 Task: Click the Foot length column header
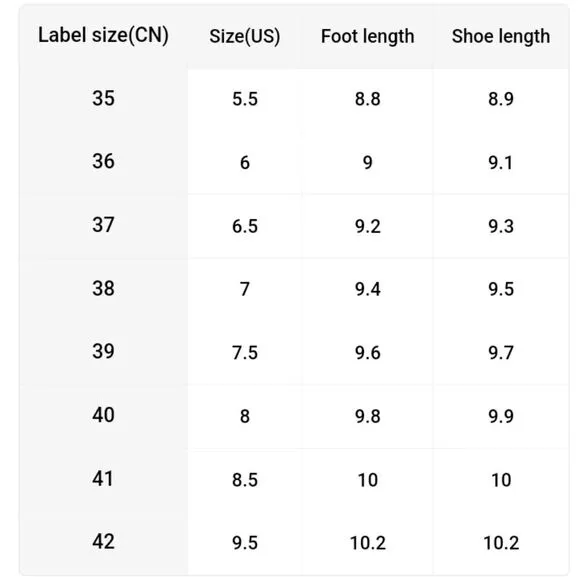click(367, 36)
